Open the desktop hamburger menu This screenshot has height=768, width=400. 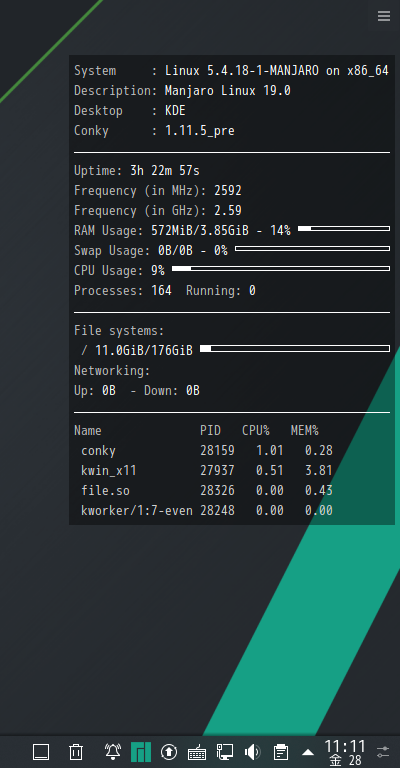pos(384,16)
